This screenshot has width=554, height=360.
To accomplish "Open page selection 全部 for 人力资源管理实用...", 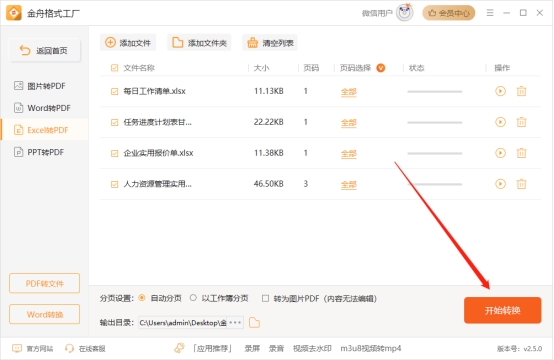I will 349,184.
